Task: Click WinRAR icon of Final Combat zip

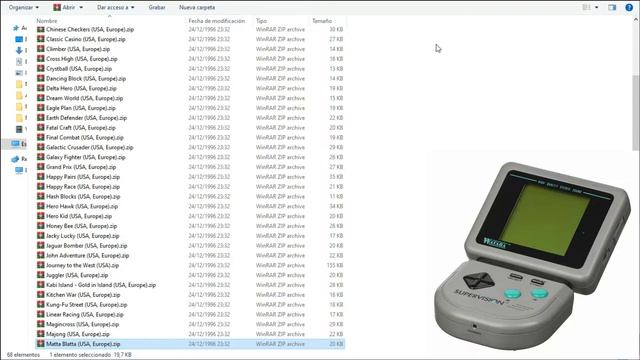Action: 40,137
